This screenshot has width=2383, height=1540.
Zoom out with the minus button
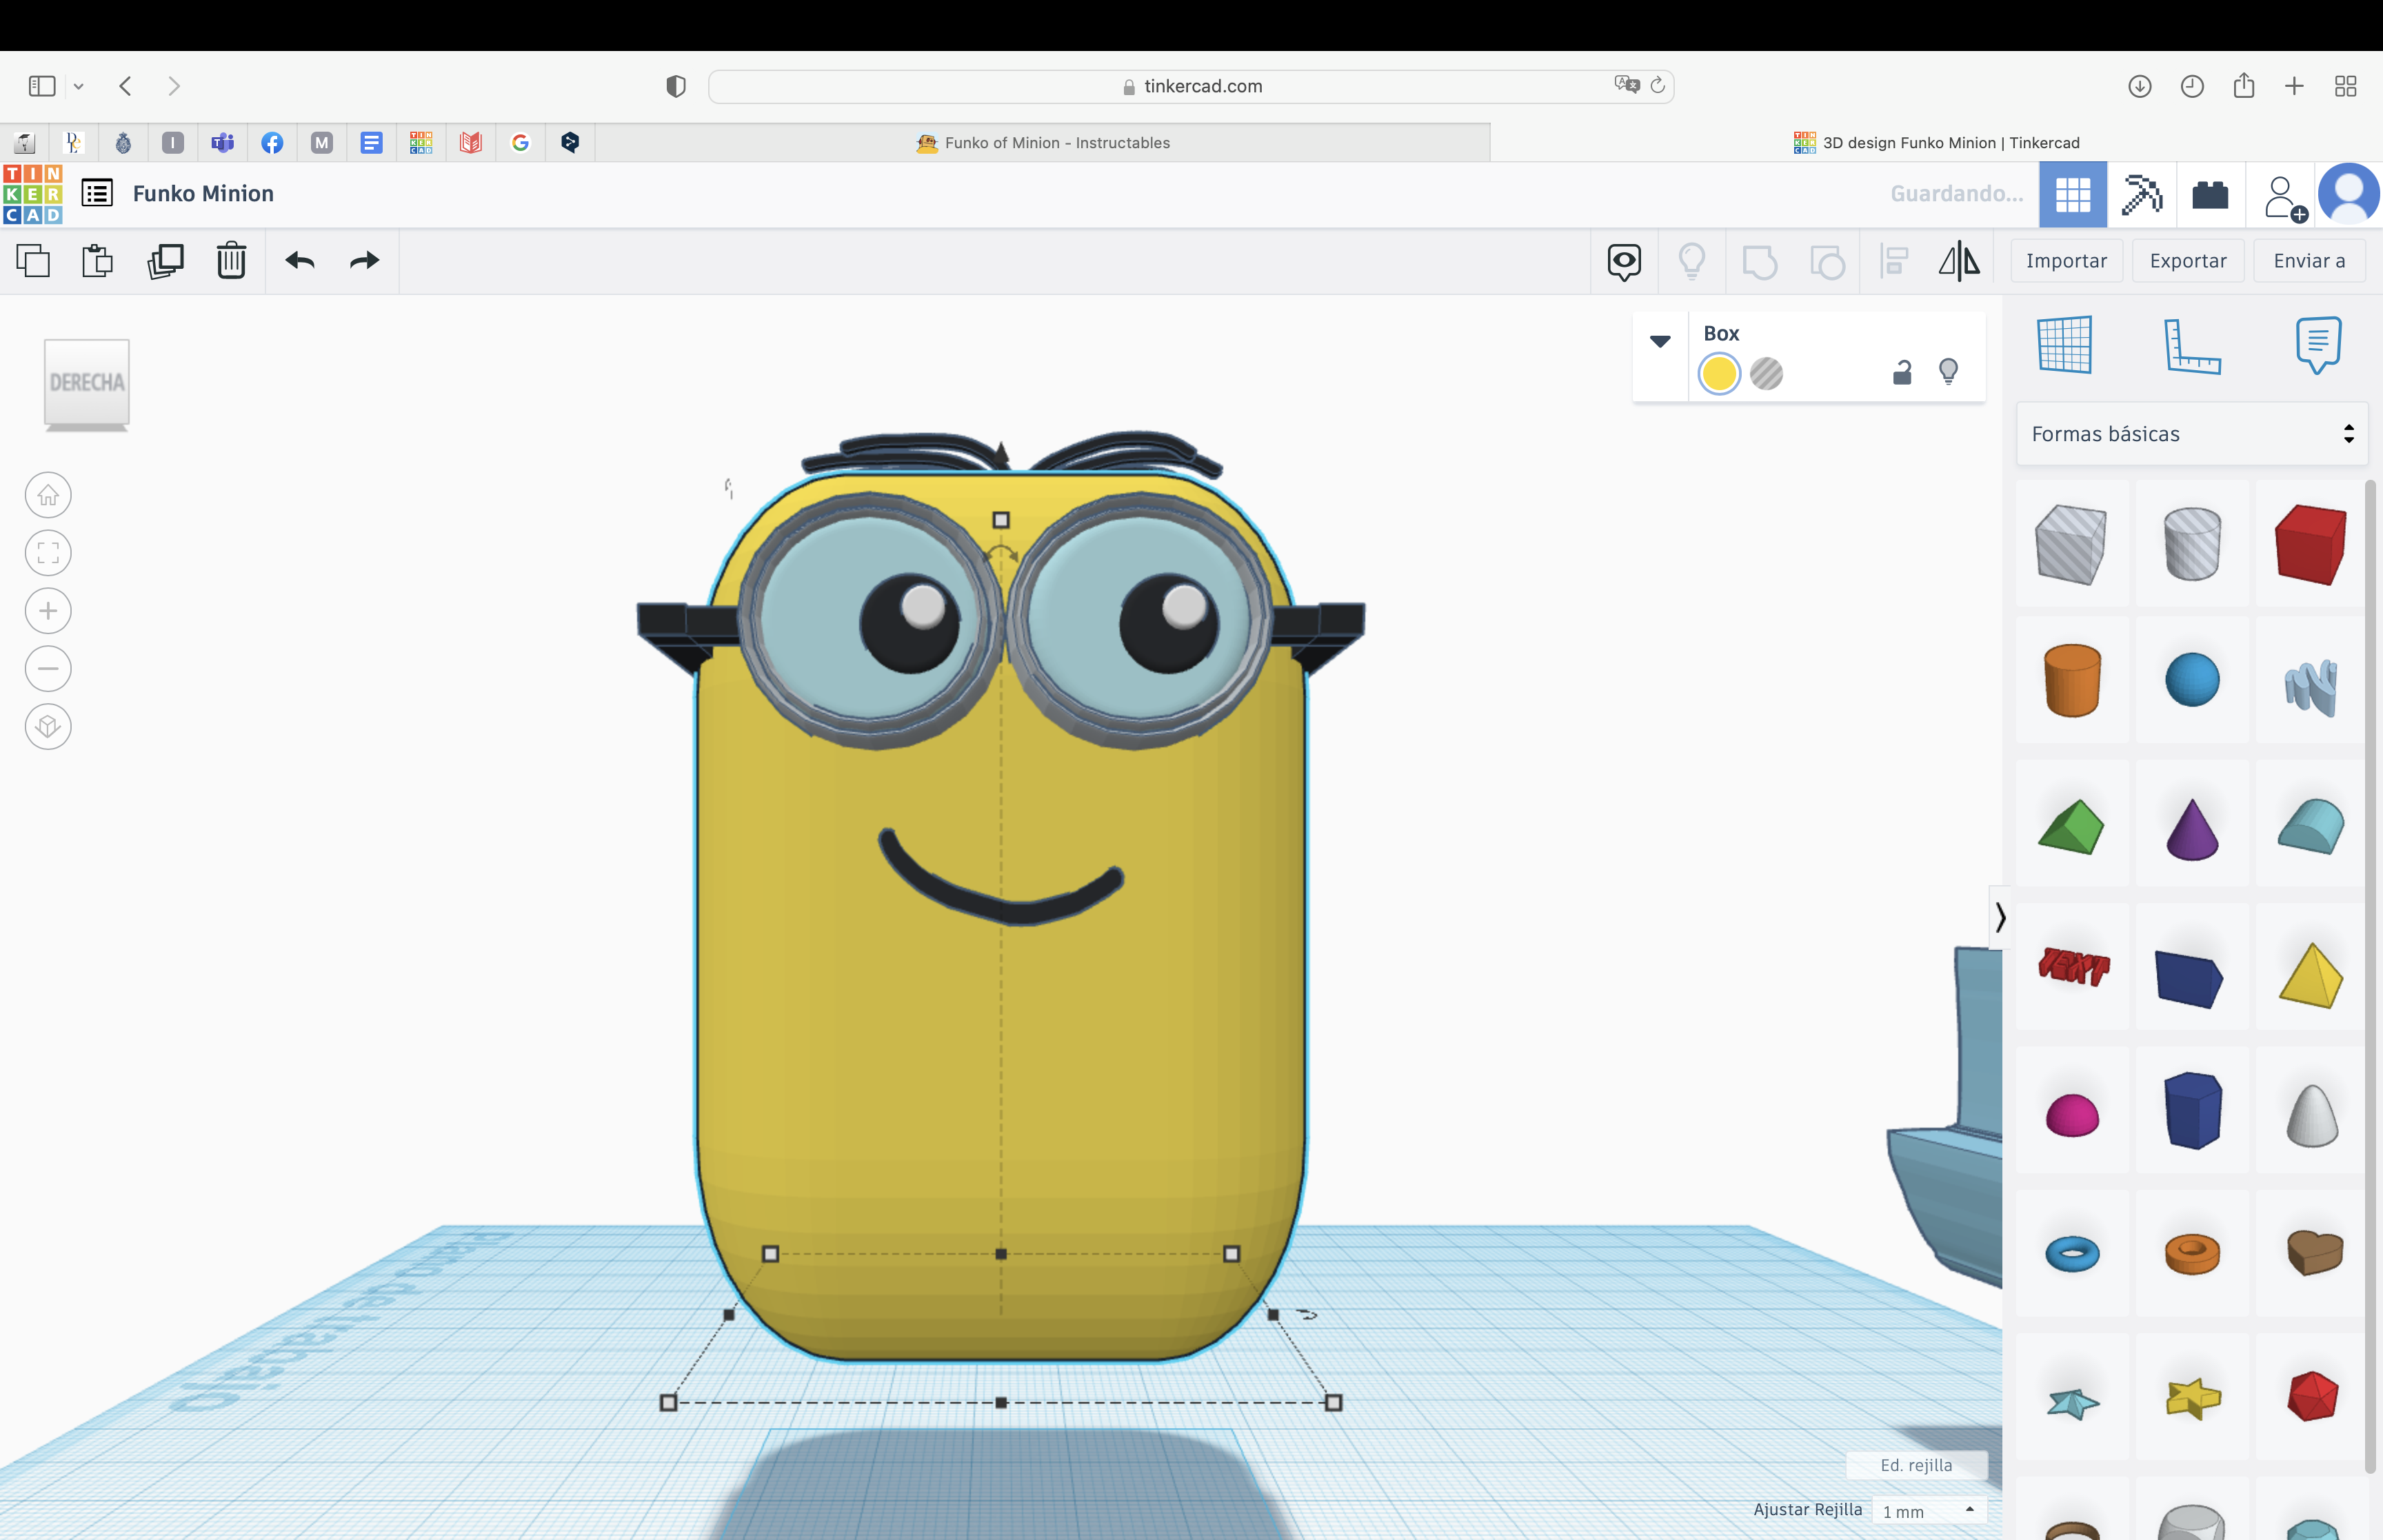click(48, 669)
